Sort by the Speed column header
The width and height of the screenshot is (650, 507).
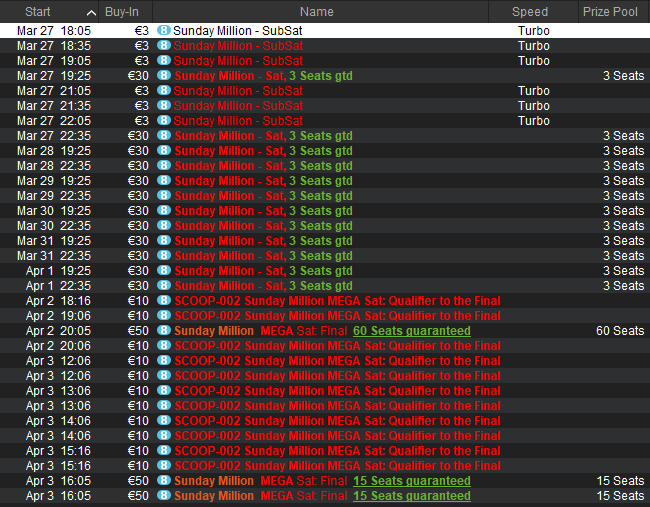tap(533, 12)
